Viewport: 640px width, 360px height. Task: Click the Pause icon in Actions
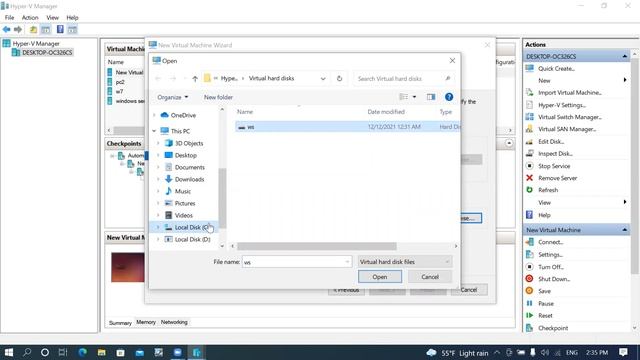[529, 303]
